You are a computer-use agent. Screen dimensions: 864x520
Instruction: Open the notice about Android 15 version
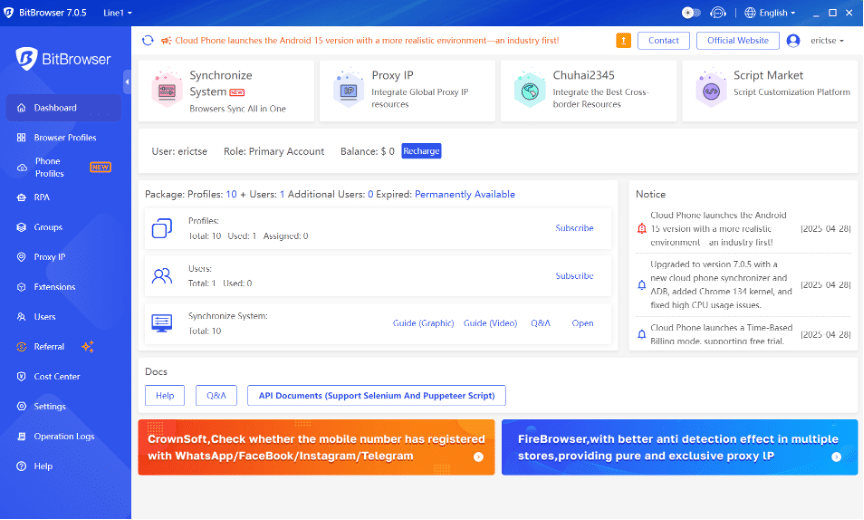719,229
